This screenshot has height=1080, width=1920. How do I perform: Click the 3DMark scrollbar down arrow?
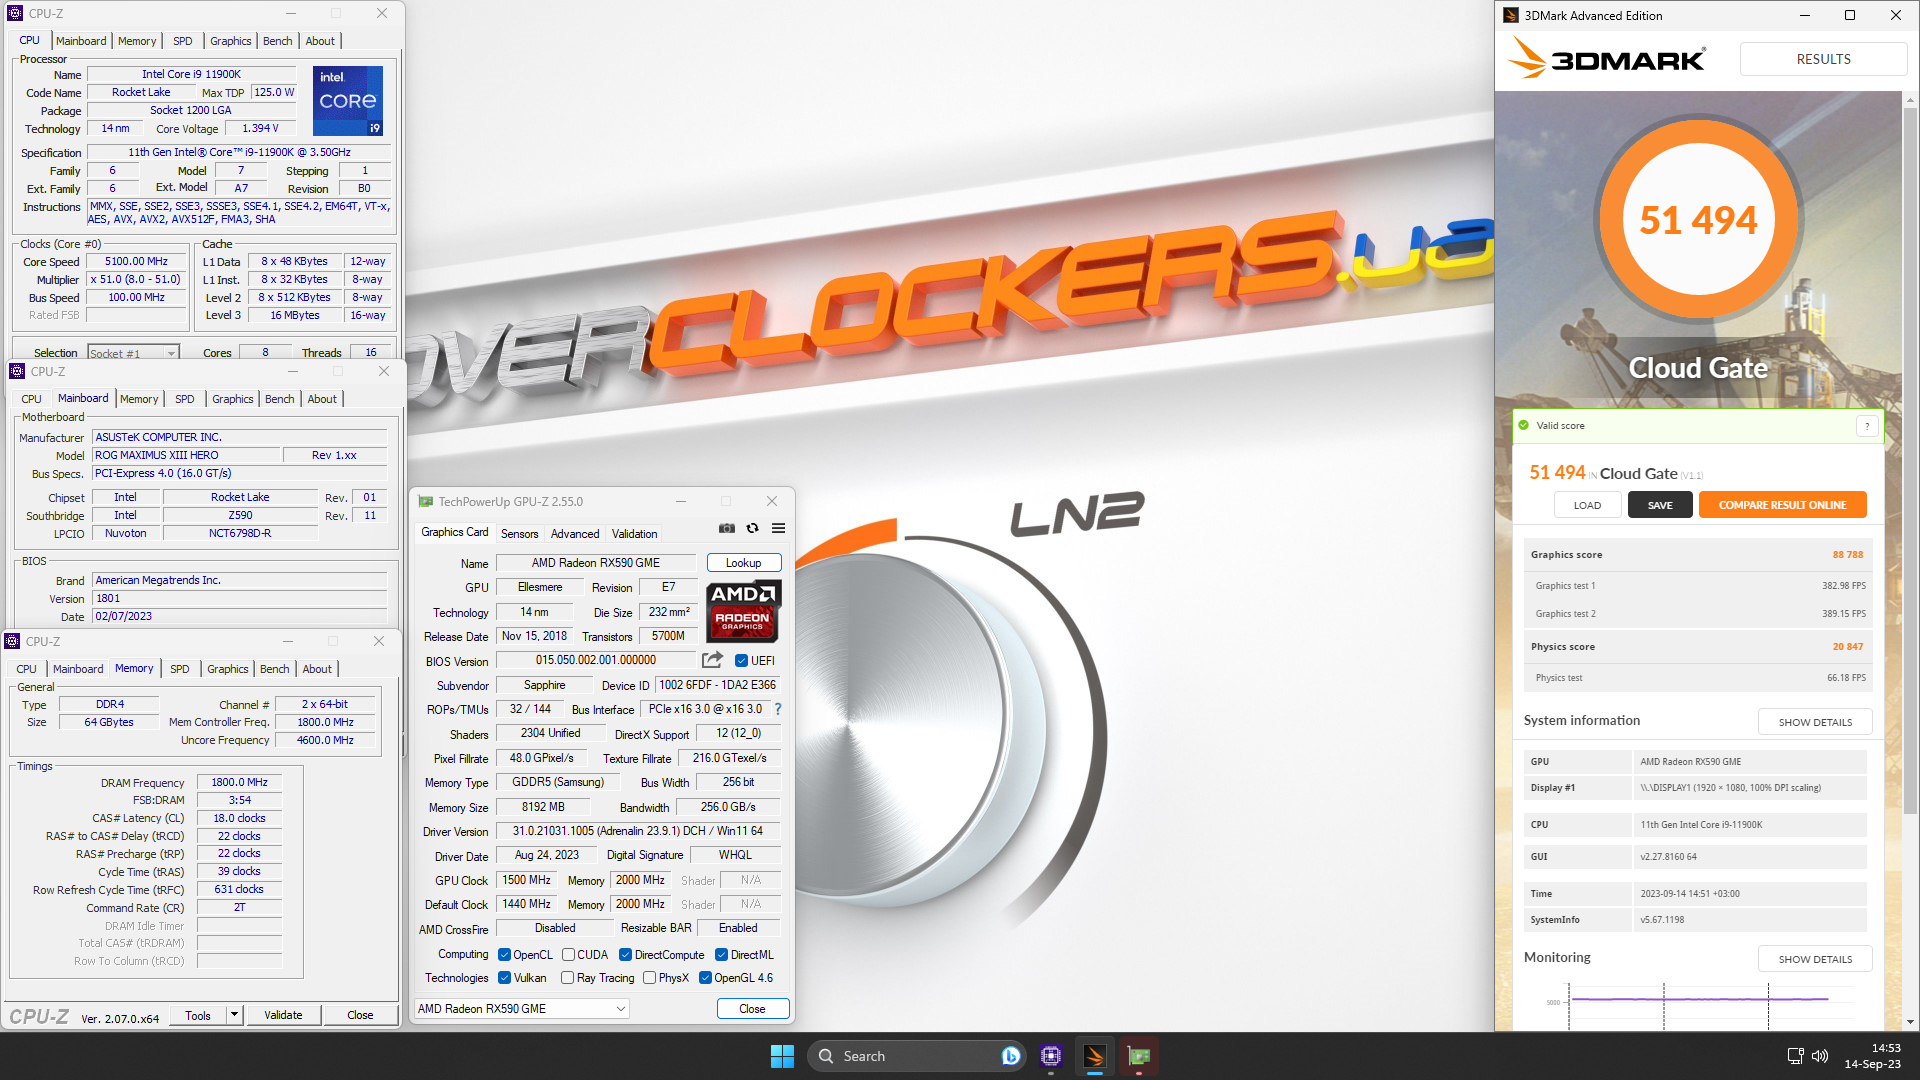1911,1022
